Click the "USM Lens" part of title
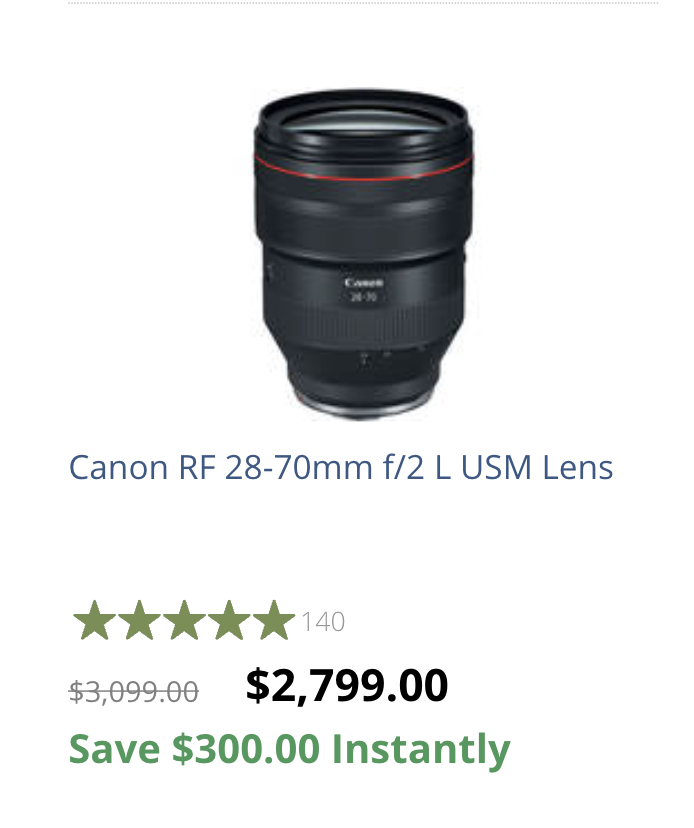Screen dimensions: 694x828 click(537, 467)
